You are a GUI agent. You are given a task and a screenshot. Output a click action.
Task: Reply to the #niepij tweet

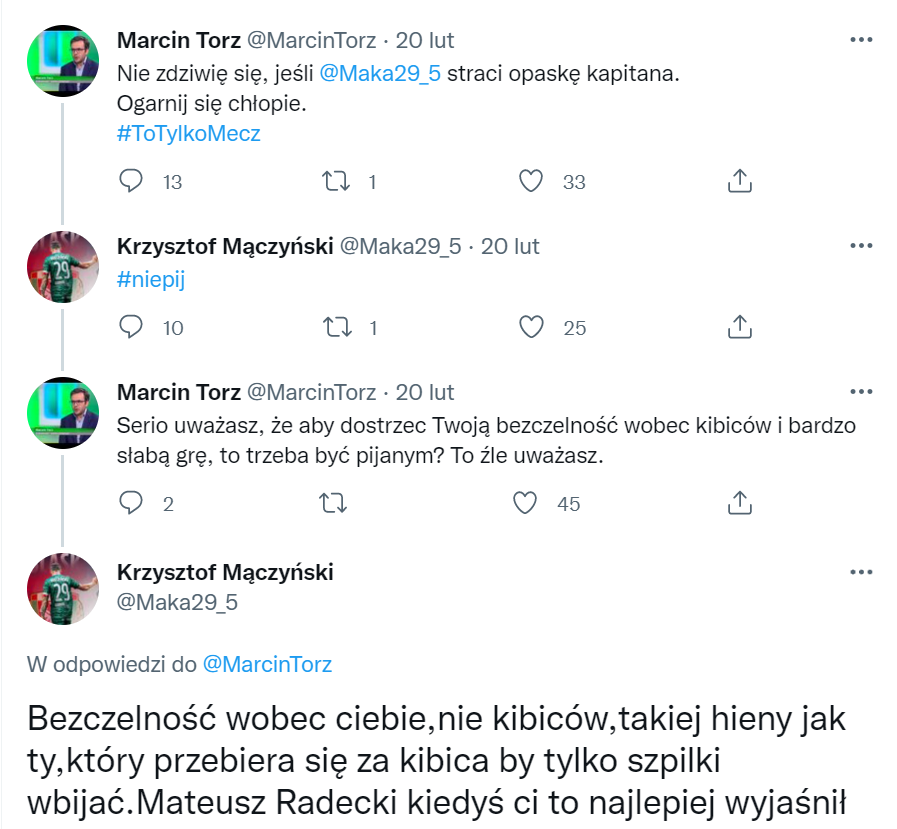coord(132,327)
